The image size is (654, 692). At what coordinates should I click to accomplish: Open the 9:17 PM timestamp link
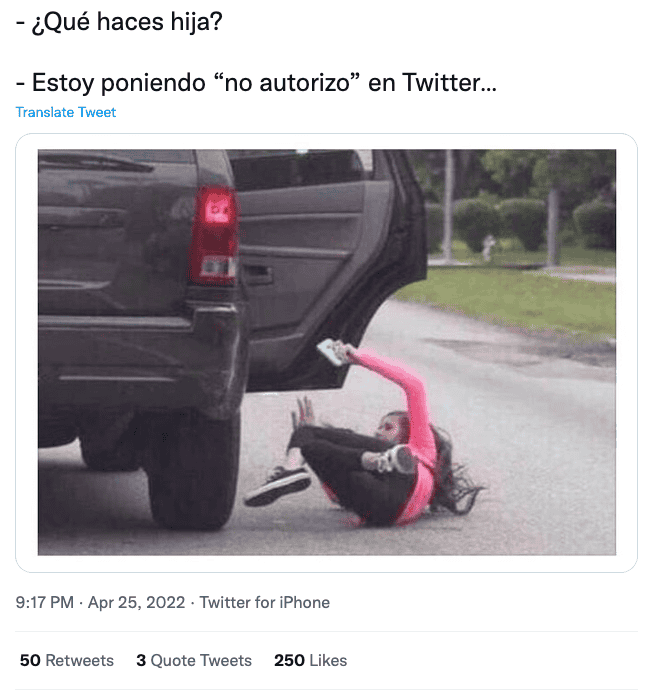click(45, 602)
